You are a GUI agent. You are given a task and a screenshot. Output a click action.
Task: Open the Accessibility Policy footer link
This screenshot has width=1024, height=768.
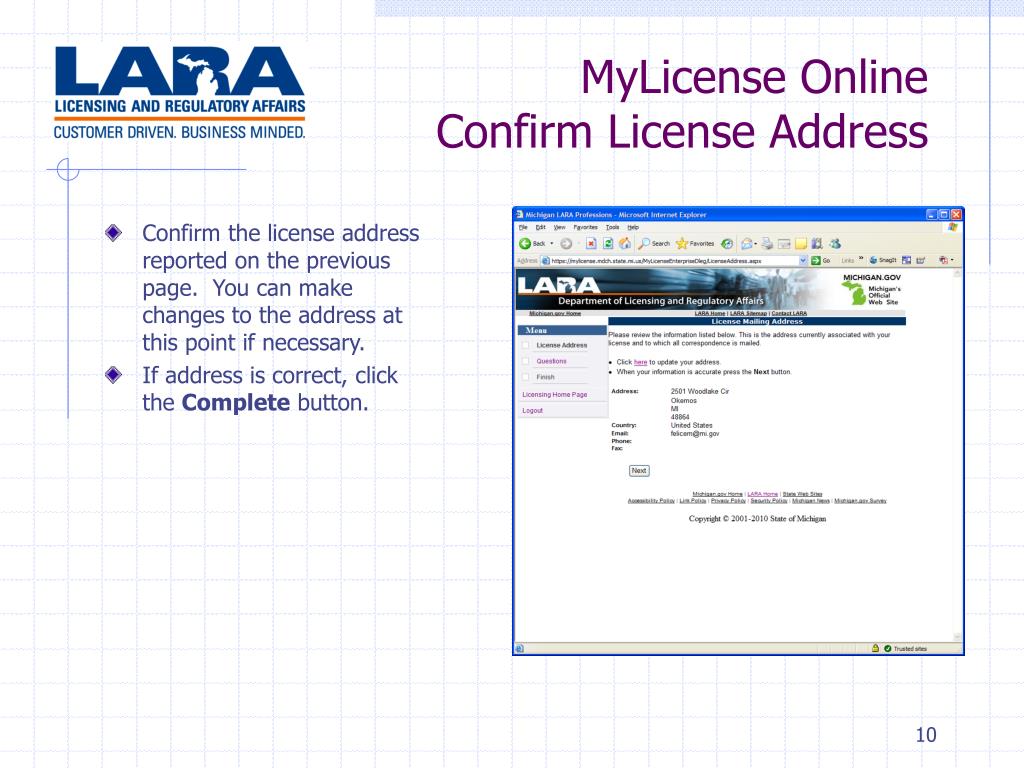651,501
